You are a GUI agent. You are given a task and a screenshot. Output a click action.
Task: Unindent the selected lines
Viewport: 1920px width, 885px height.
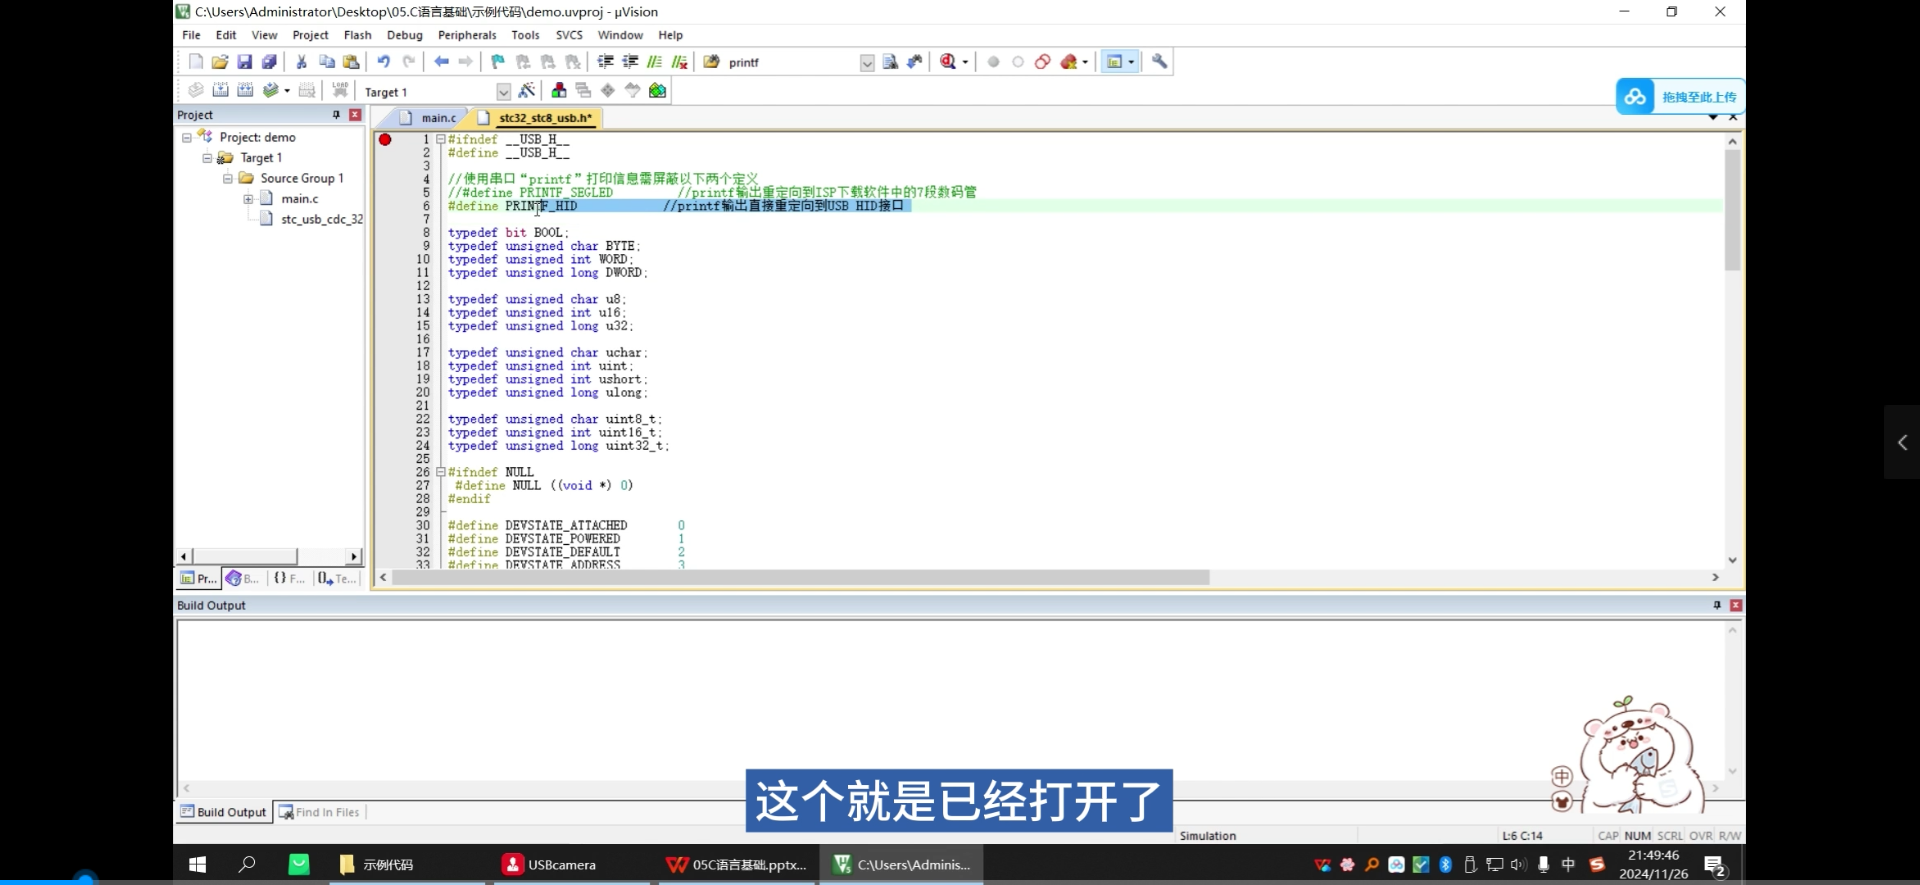click(630, 62)
